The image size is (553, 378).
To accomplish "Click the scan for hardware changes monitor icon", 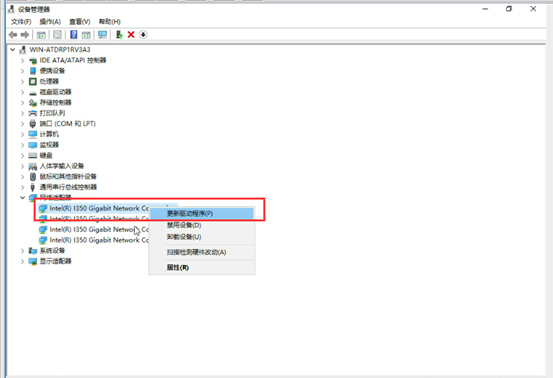I will (x=103, y=35).
